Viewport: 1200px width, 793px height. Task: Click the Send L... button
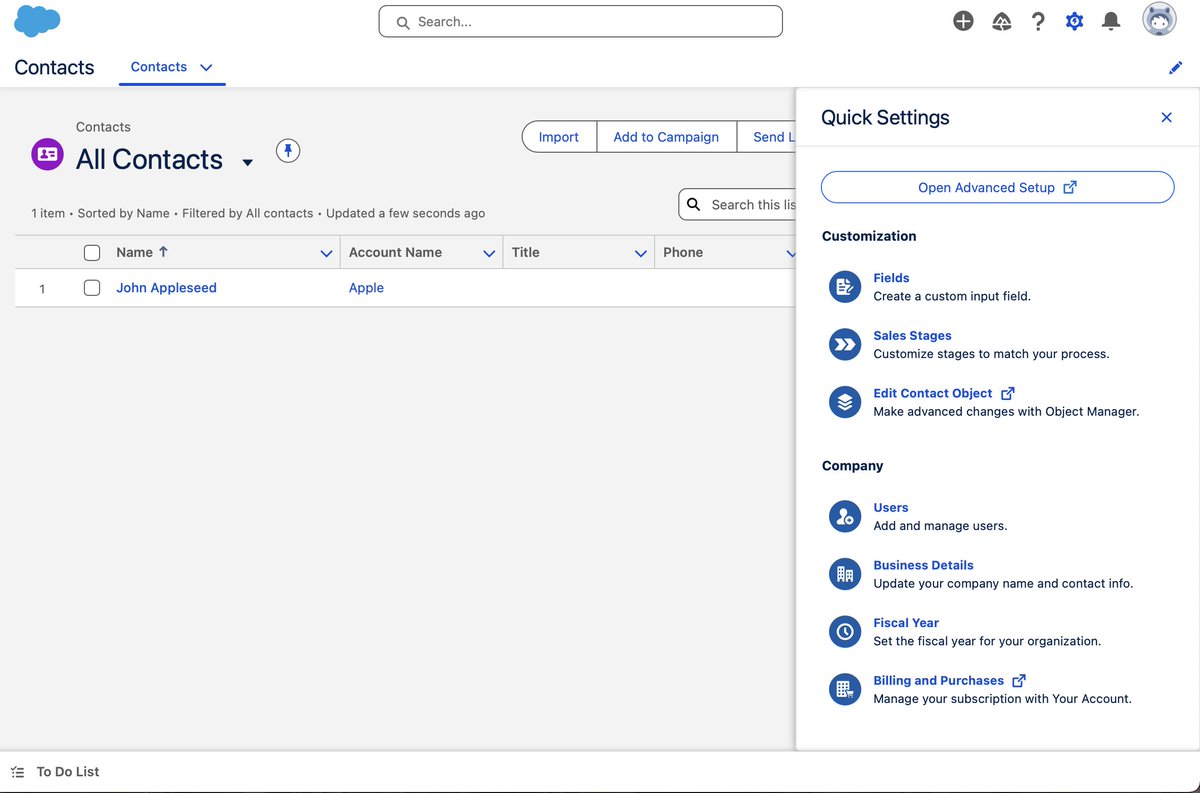(x=767, y=137)
